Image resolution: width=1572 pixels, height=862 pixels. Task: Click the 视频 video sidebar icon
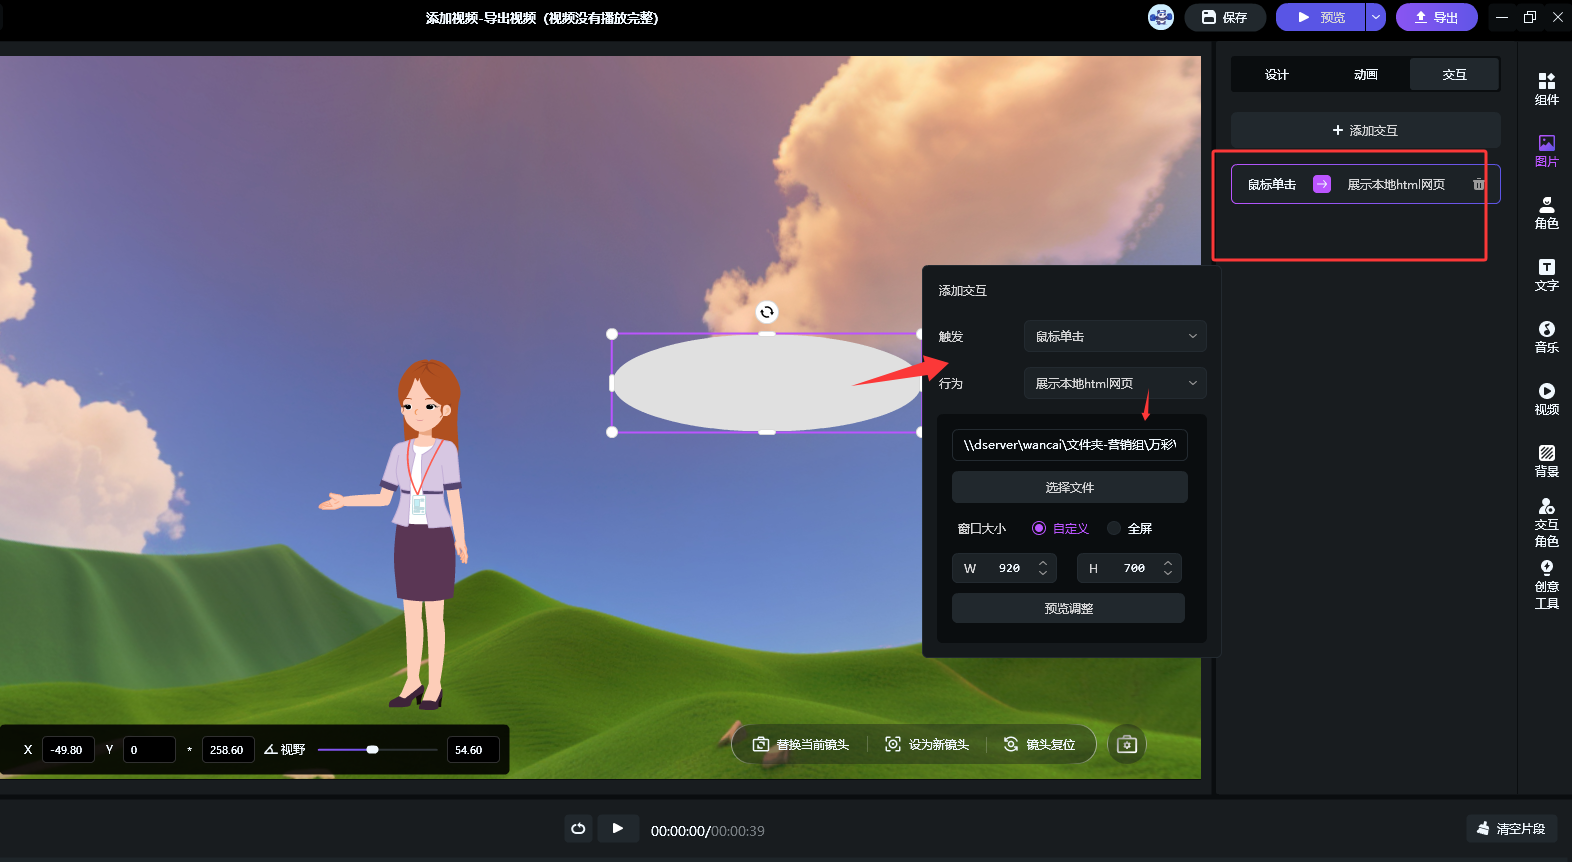[x=1546, y=398]
